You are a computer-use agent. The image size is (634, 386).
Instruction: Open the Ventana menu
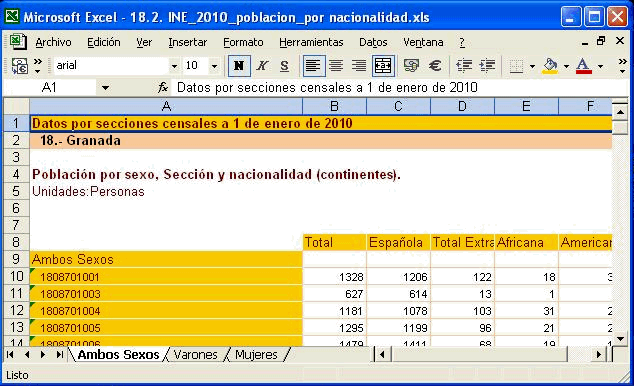click(423, 42)
